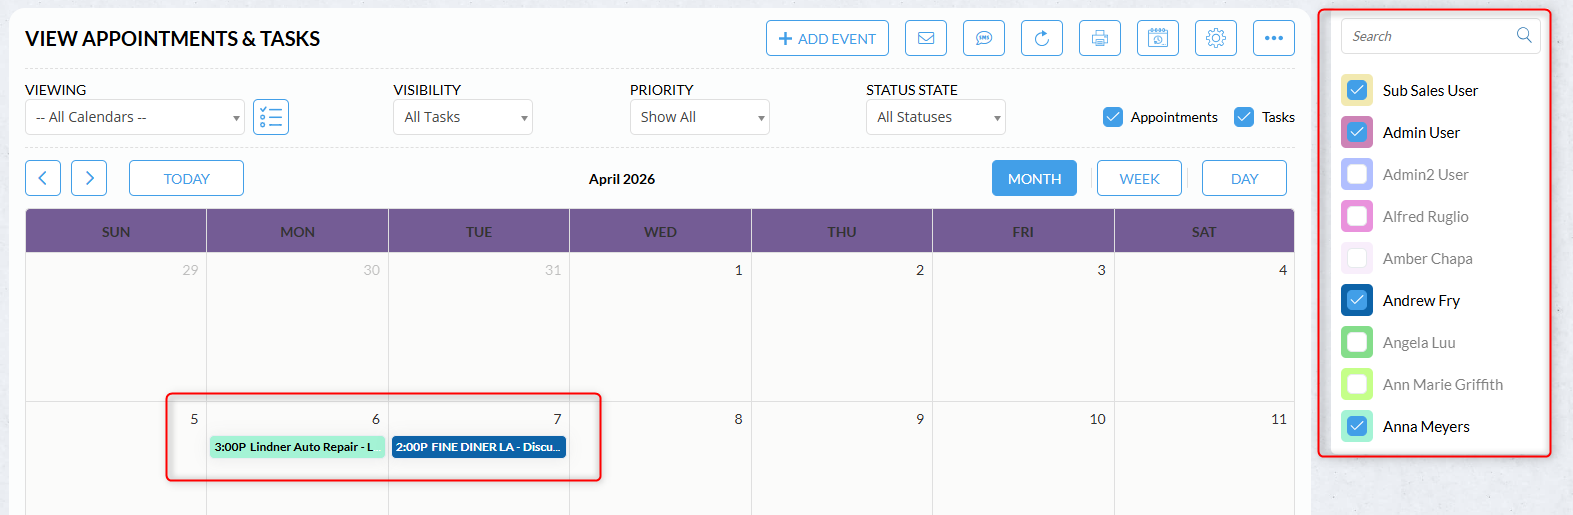
Task: Open the All Statuses dropdown
Action: [935, 117]
